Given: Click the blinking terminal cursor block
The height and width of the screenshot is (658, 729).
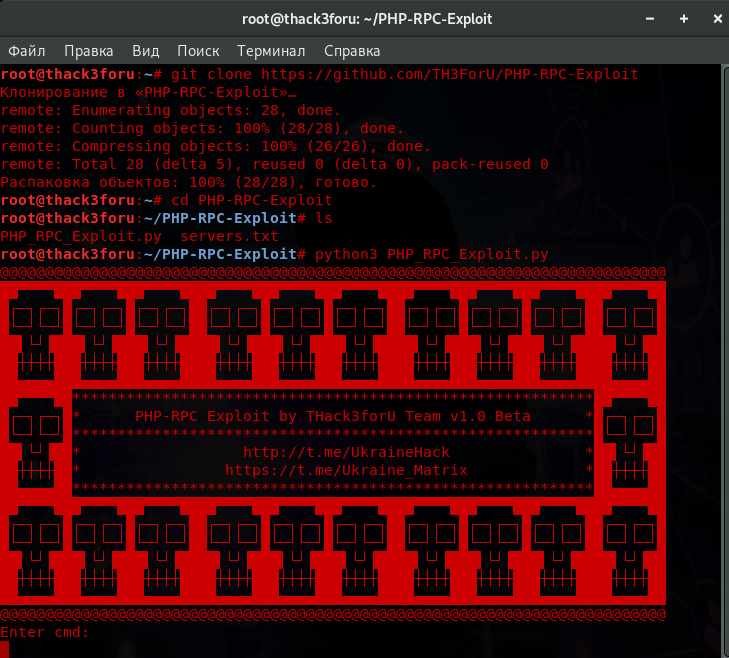Looking at the screenshot, I should coord(5,650).
